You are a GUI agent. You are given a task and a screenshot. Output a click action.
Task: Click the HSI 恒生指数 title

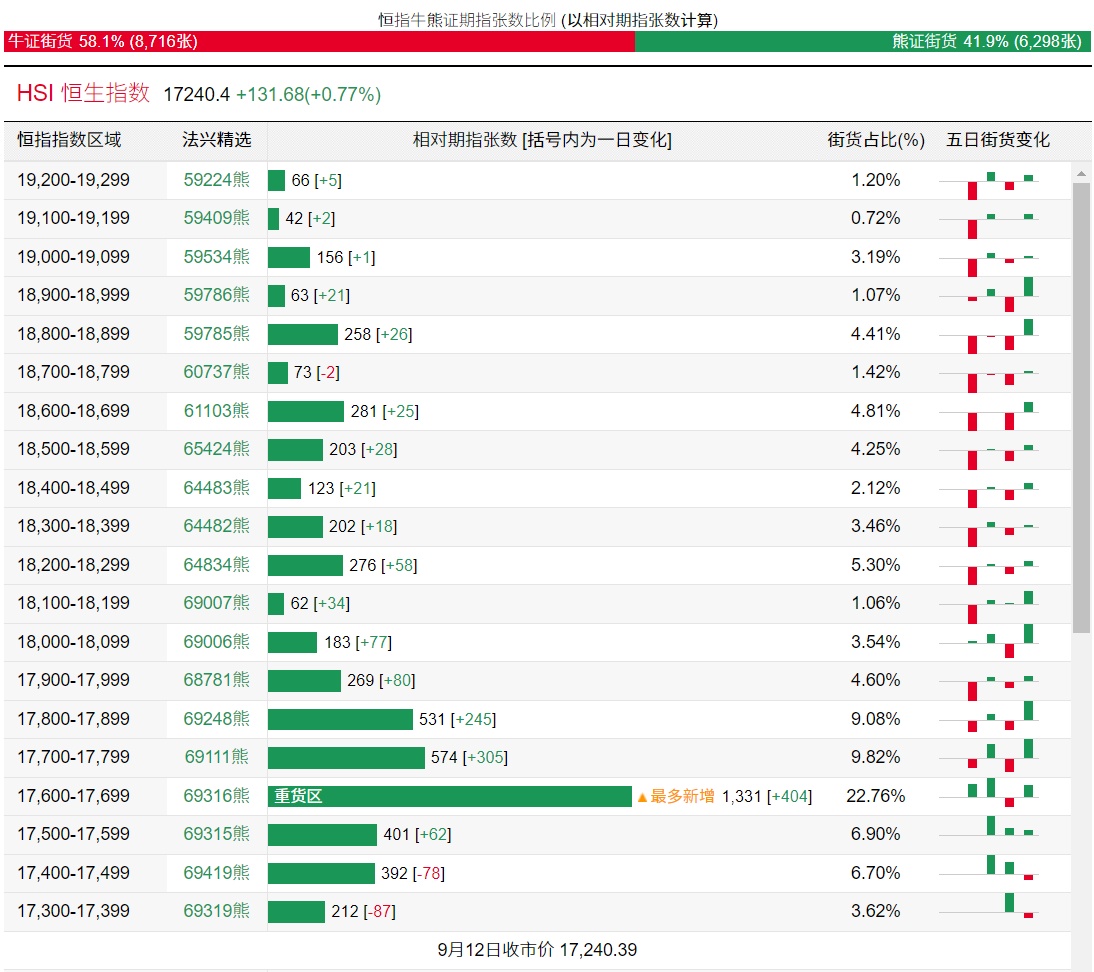(x=83, y=94)
